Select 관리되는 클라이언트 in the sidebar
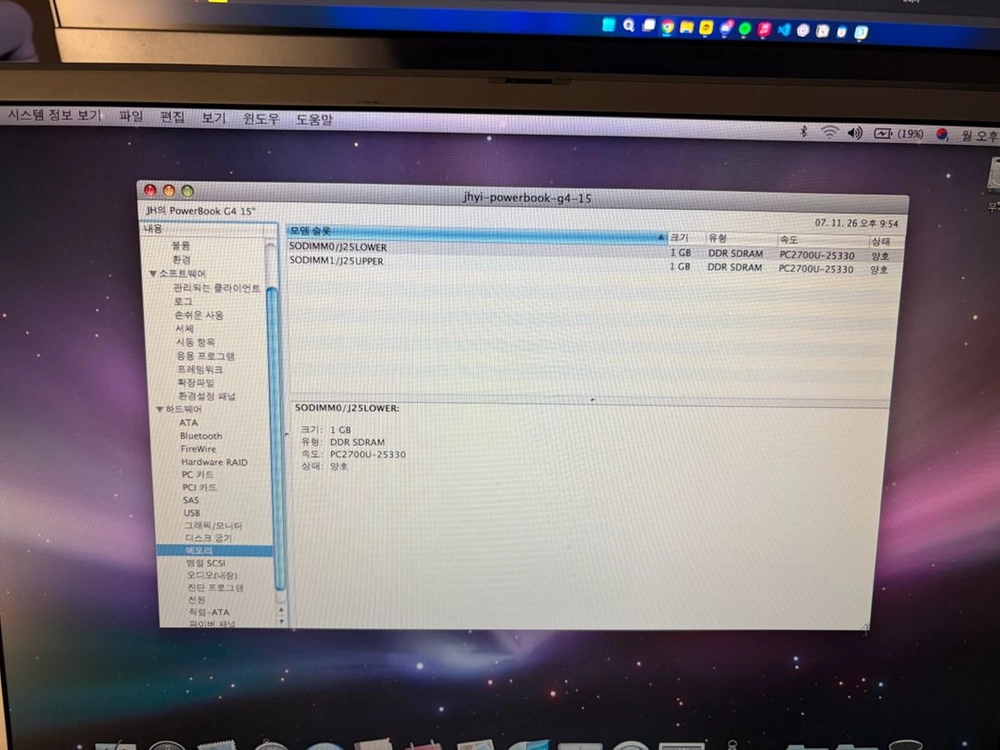This screenshot has height=750, width=1000. pyautogui.click(x=216, y=288)
